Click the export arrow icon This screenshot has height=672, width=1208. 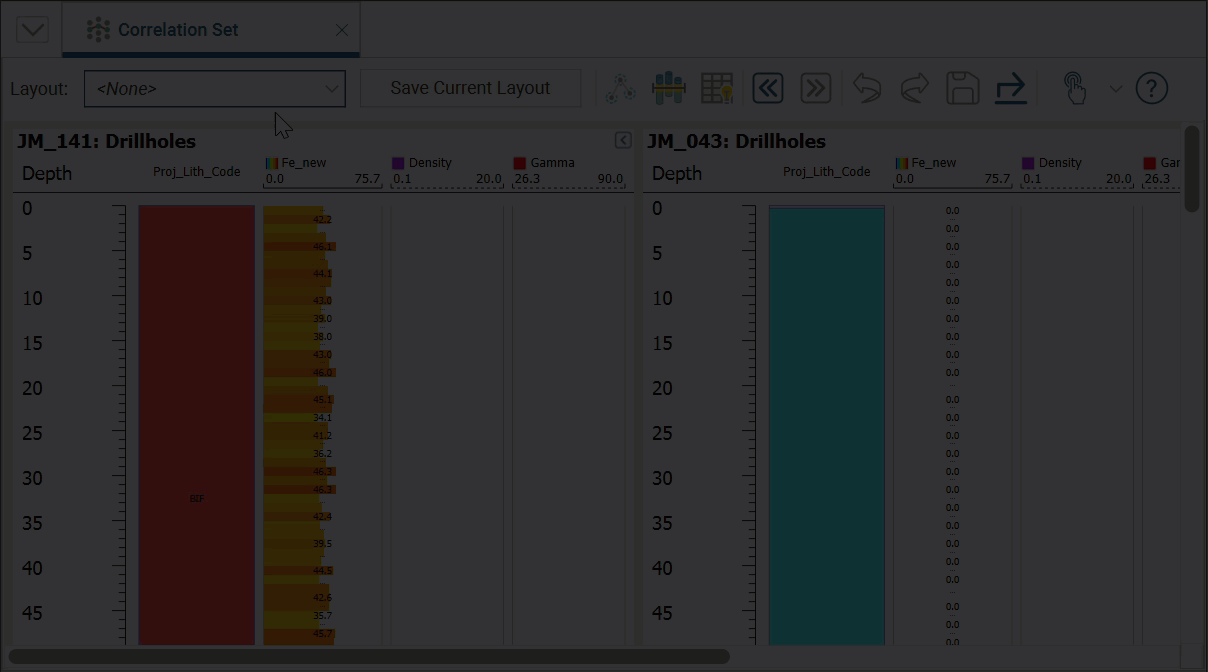[1010, 88]
